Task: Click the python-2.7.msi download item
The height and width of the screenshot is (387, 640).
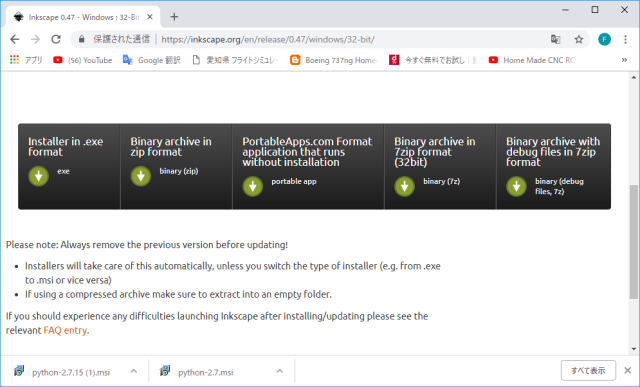Action: [x=205, y=372]
